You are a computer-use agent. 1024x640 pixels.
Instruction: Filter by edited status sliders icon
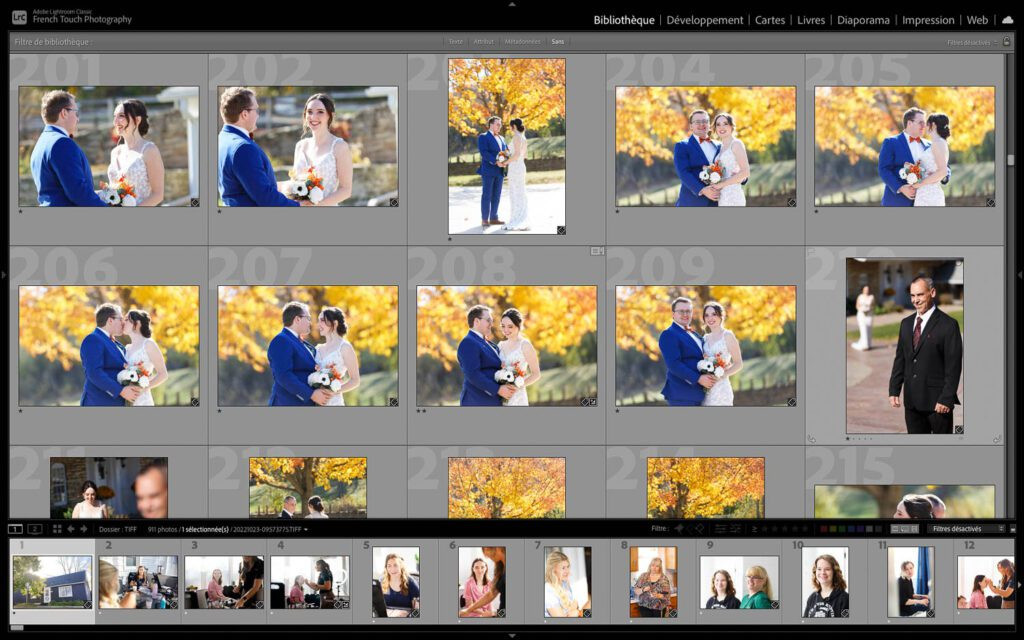720,529
